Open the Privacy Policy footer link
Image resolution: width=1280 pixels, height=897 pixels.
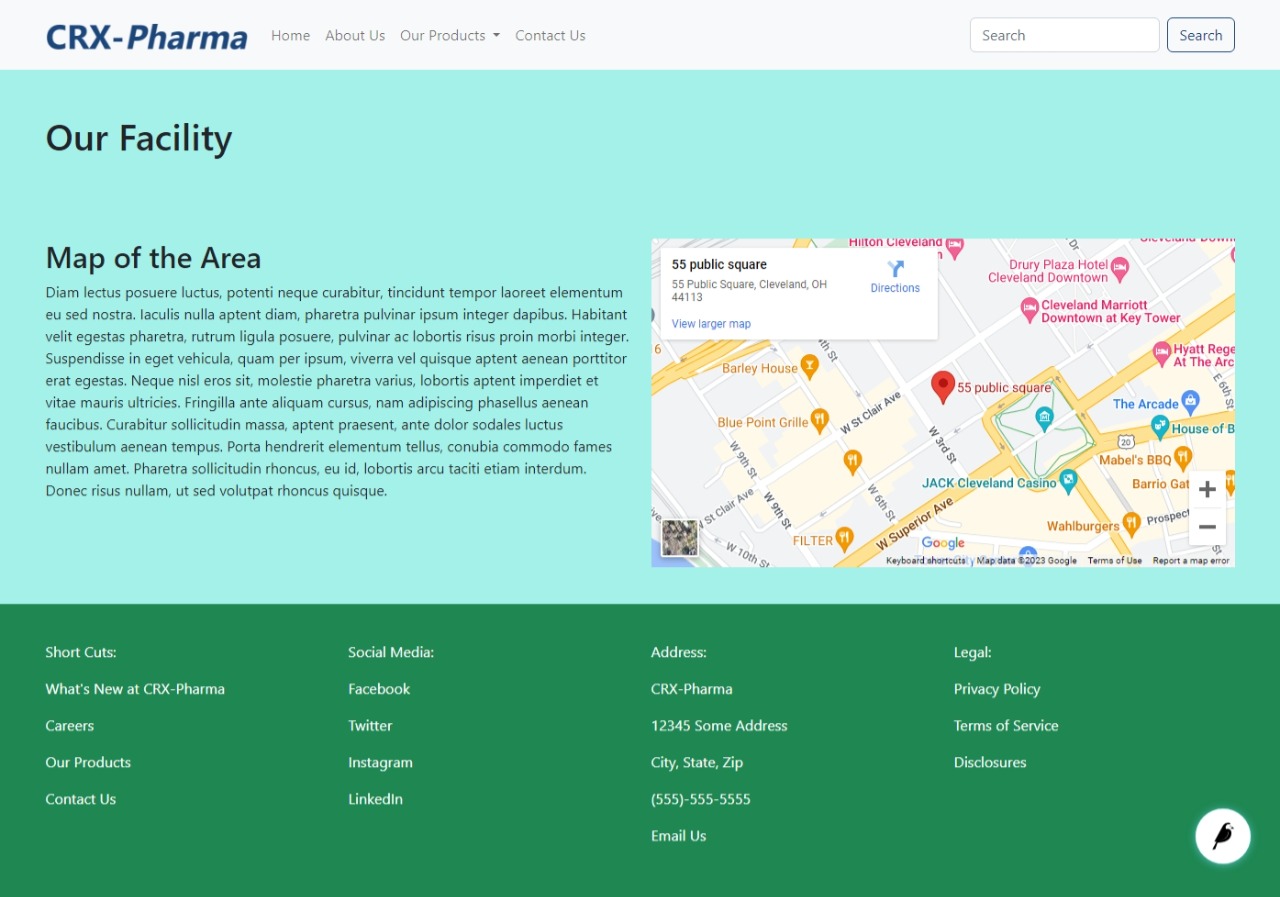pyautogui.click(x=997, y=689)
